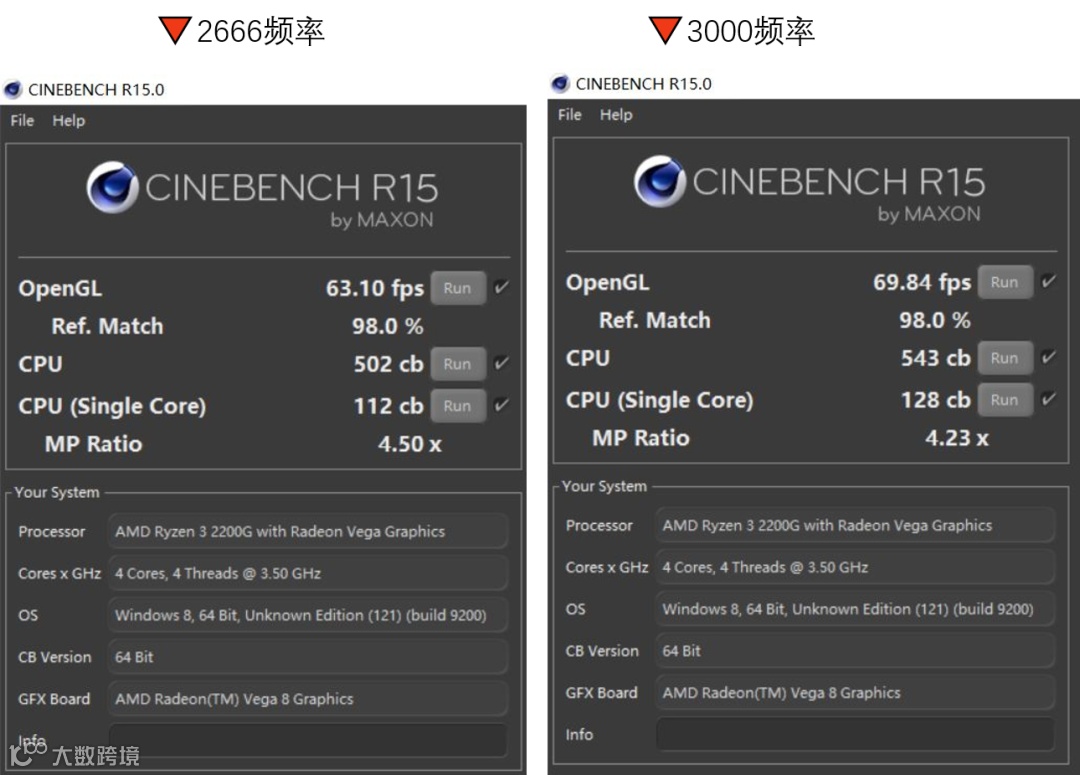
Task: Click the OS field in the left window
Action: click(308, 615)
